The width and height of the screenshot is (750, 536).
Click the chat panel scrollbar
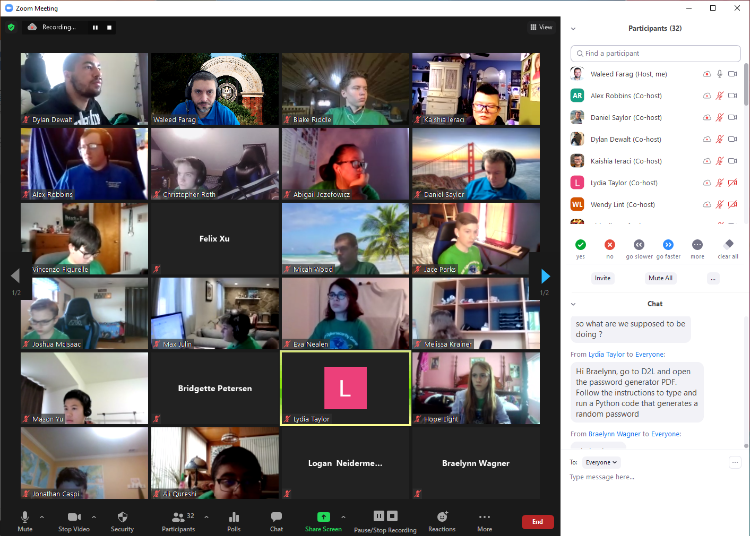(746, 446)
